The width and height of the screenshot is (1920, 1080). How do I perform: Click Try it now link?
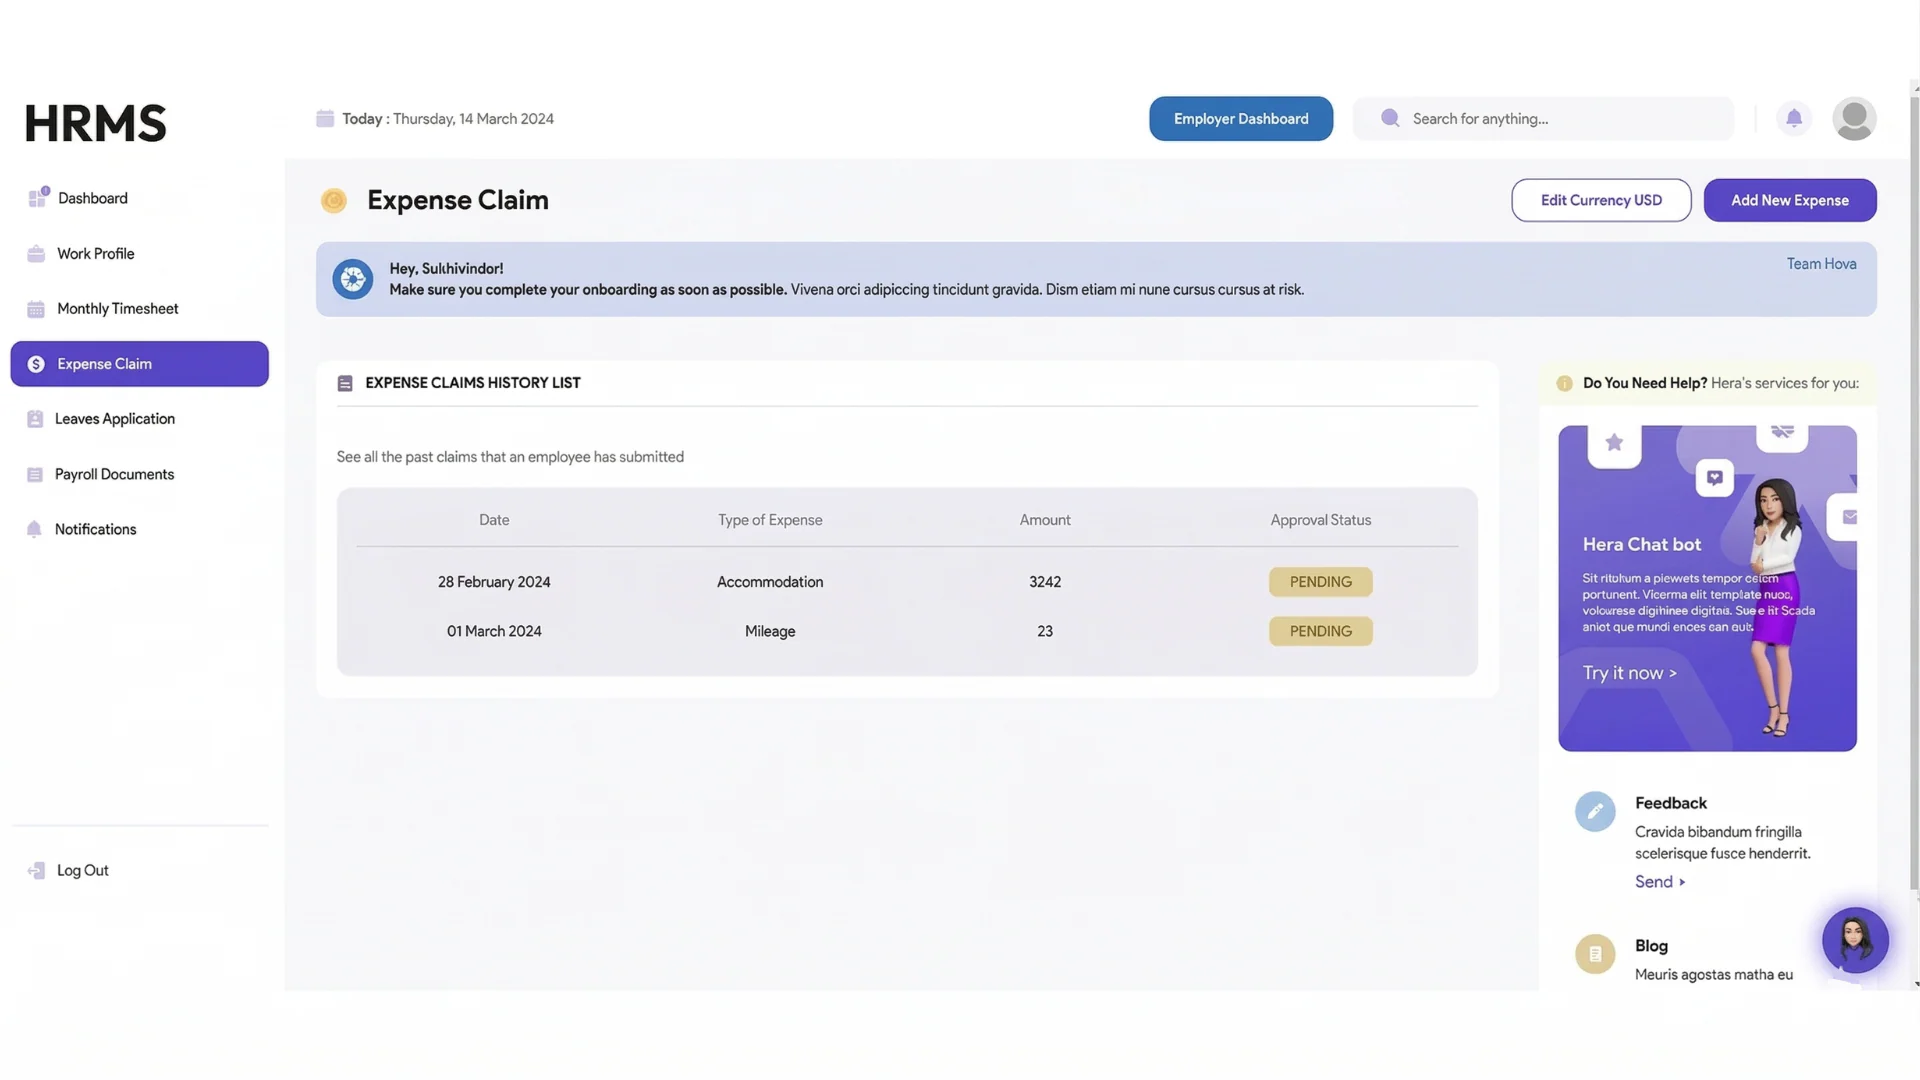click(1629, 673)
